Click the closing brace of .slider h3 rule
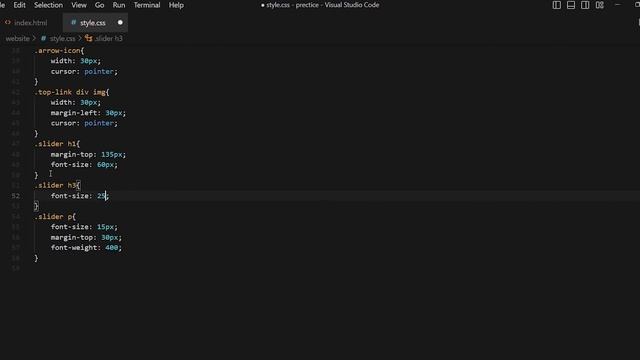The image size is (640, 360). click(x=36, y=206)
